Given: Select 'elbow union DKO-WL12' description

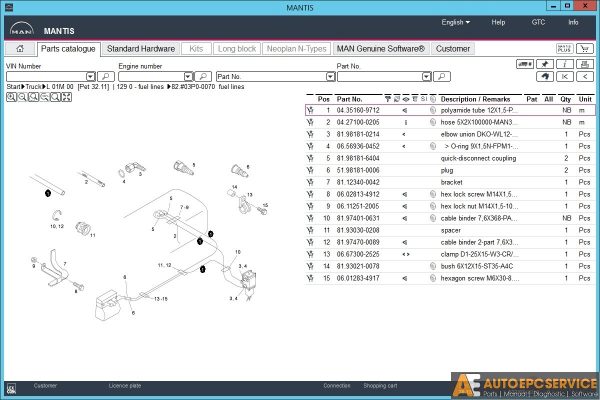Looking at the screenshot, I should (479, 134).
